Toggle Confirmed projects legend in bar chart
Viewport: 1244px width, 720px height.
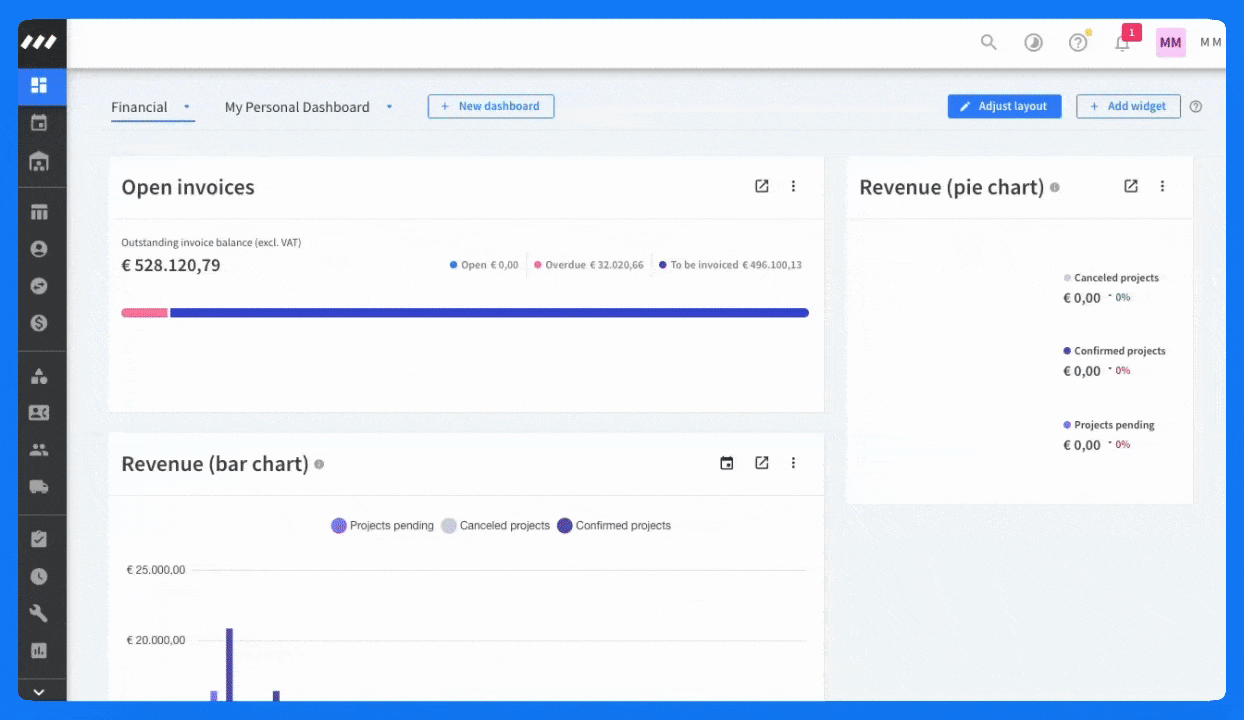click(614, 525)
